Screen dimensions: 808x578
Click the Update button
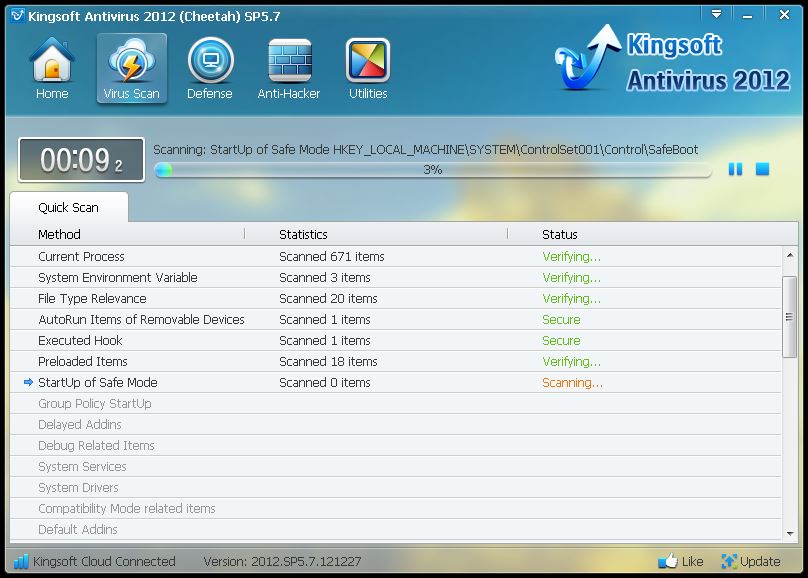pos(751,561)
